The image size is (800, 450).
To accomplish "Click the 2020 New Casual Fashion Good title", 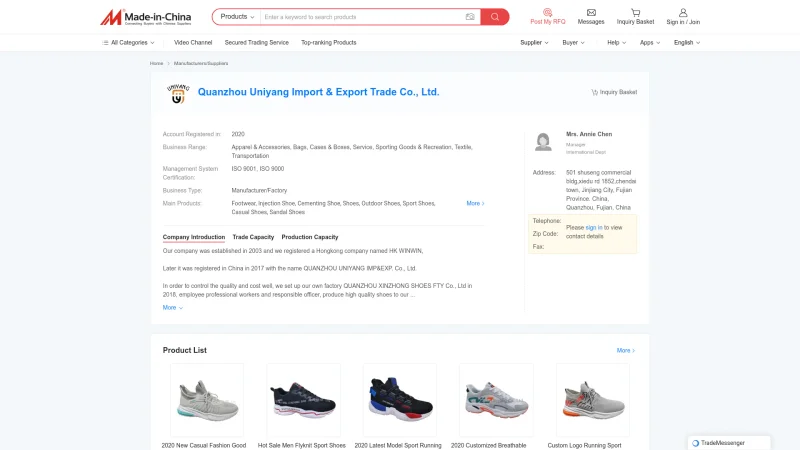I will tap(204, 445).
